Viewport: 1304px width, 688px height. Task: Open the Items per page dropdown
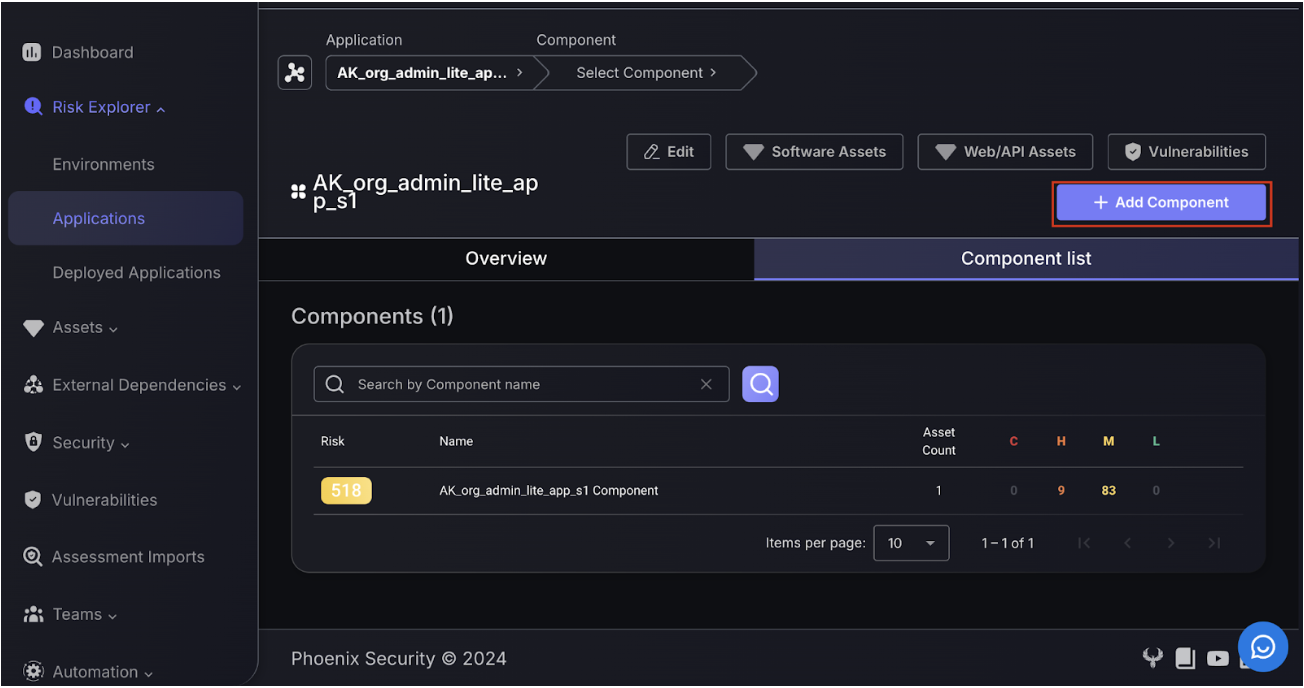(911, 543)
